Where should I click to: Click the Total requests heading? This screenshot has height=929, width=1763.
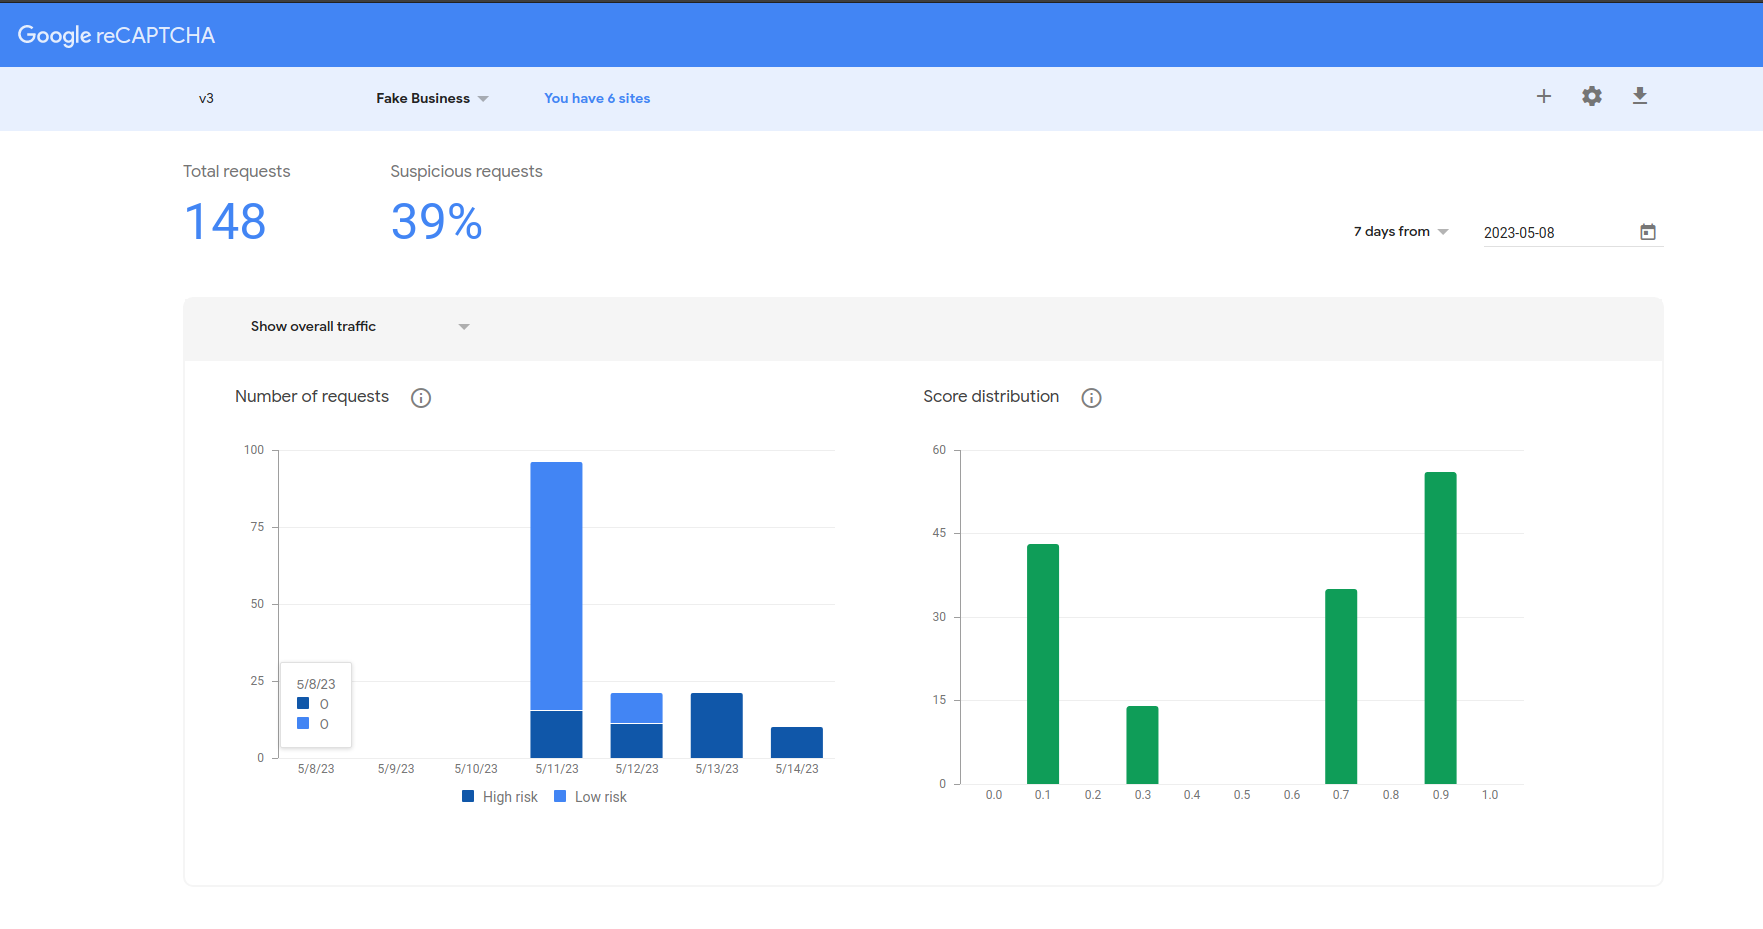click(x=237, y=171)
